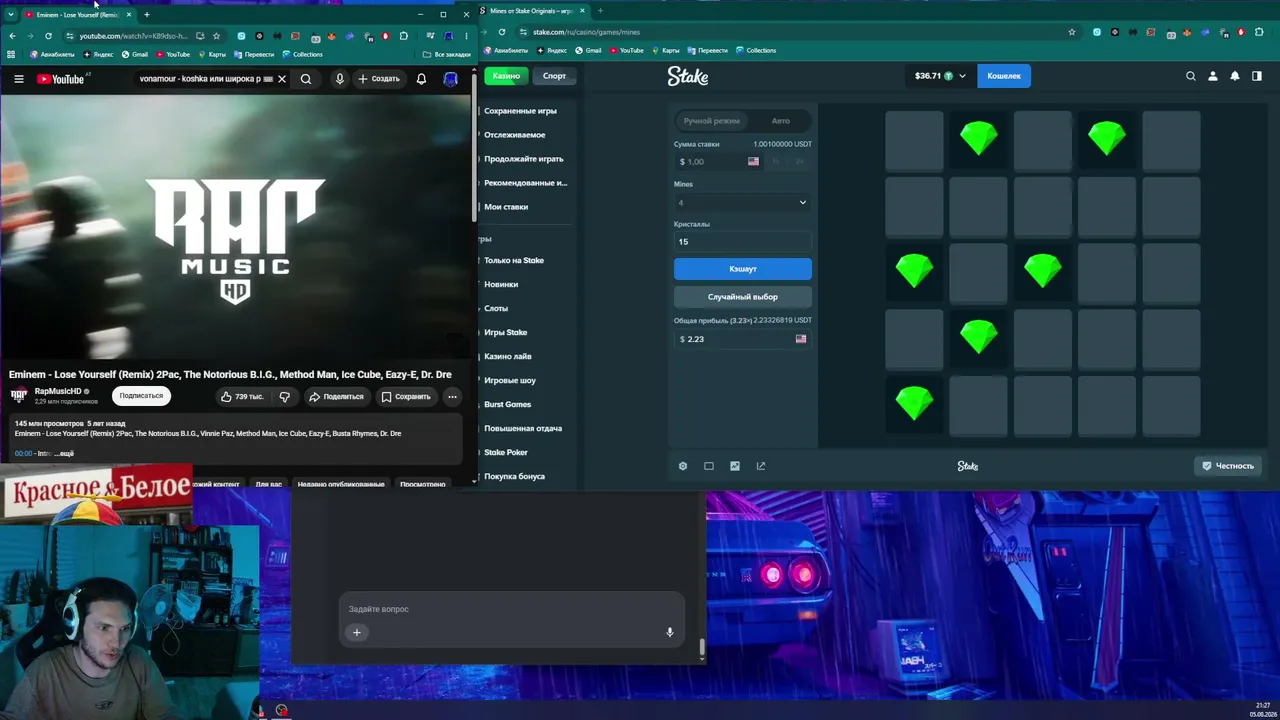Screen dimensions: 1280x720
Task: Open Mines game settings gear
Action: tap(683, 466)
